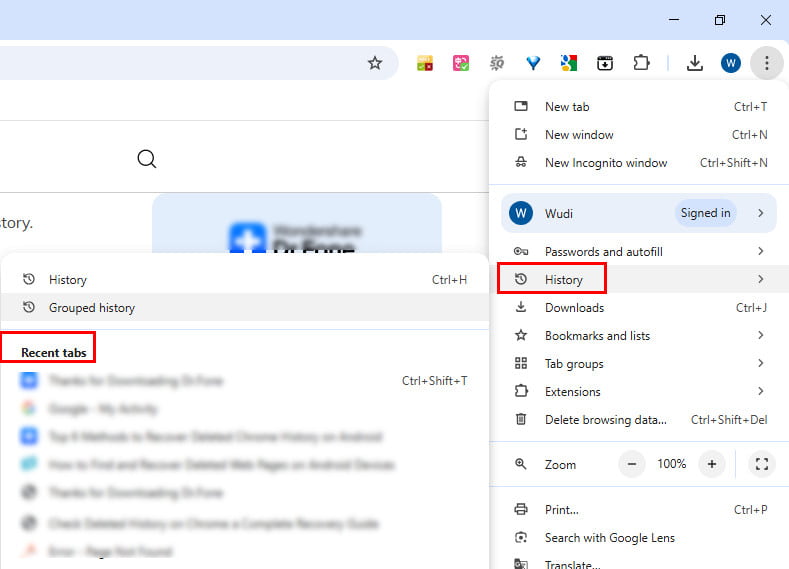Open the Extensions puzzle piece icon
Image resolution: width=789 pixels, height=569 pixels.
642,63
